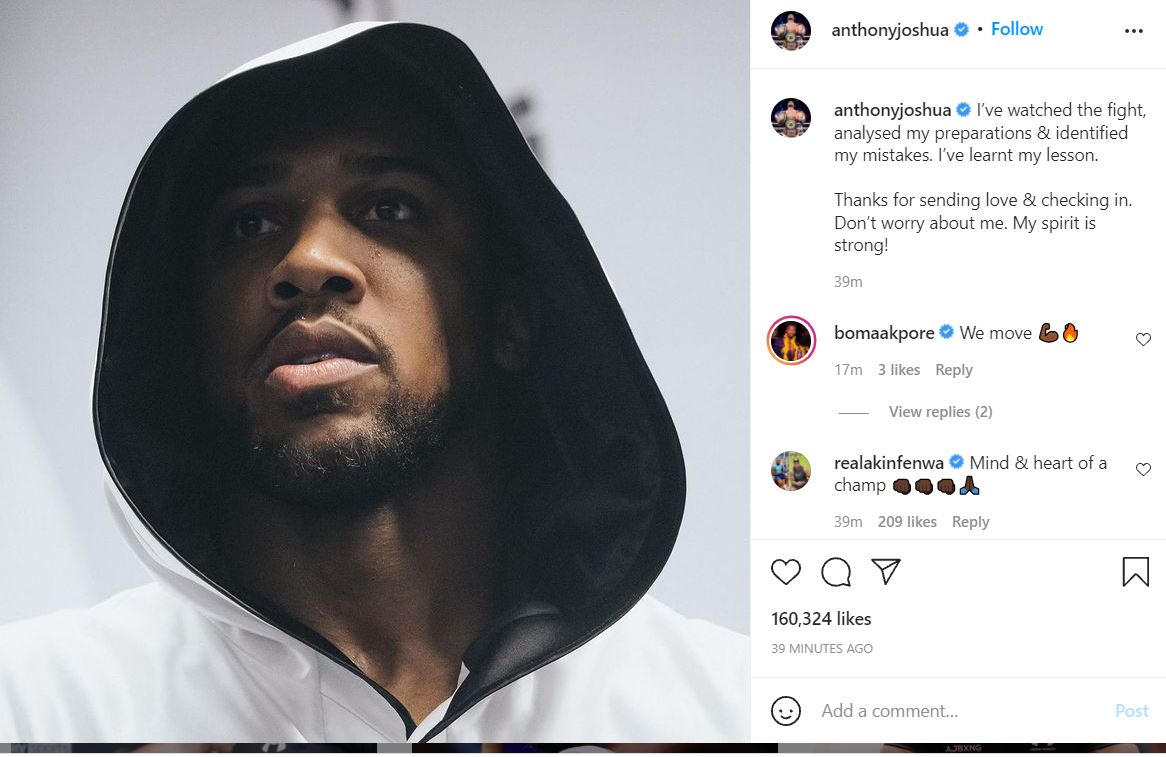Open the comment bubble icon
This screenshot has height=757, width=1166.
tap(836, 572)
